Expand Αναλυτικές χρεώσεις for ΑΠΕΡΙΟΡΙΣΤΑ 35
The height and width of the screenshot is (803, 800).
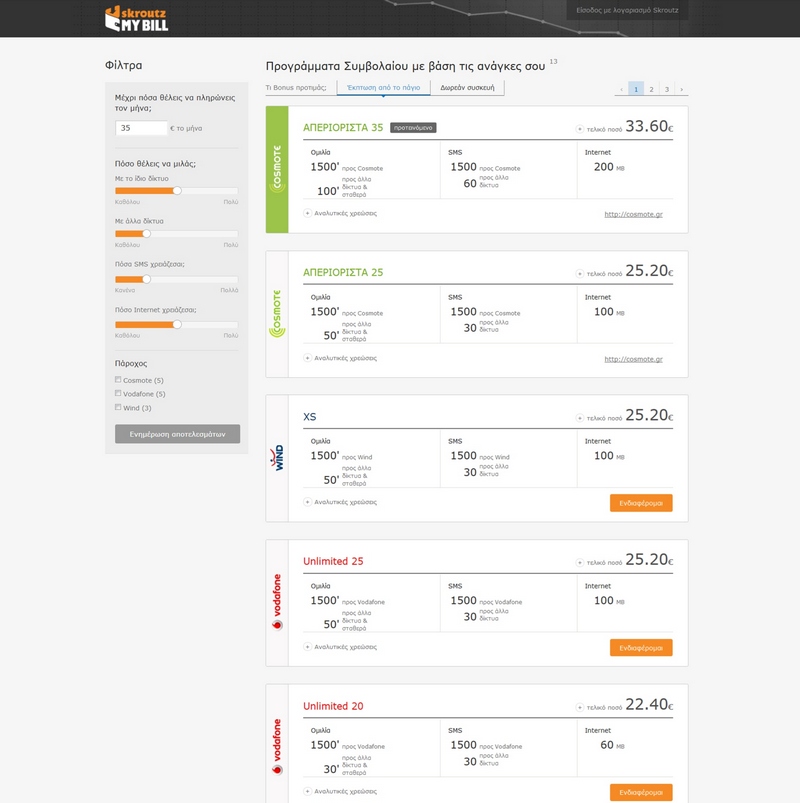(341, 213)
